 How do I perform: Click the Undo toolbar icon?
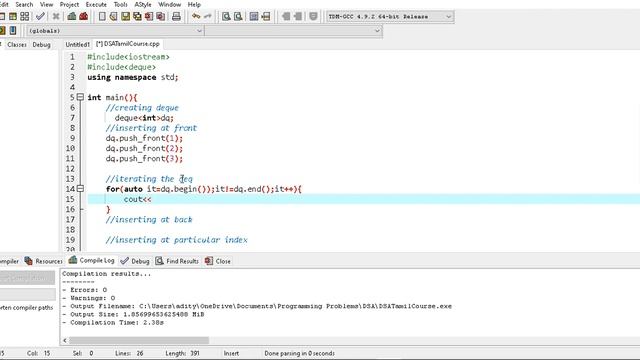pyautogui.click(x=196, y=16)
